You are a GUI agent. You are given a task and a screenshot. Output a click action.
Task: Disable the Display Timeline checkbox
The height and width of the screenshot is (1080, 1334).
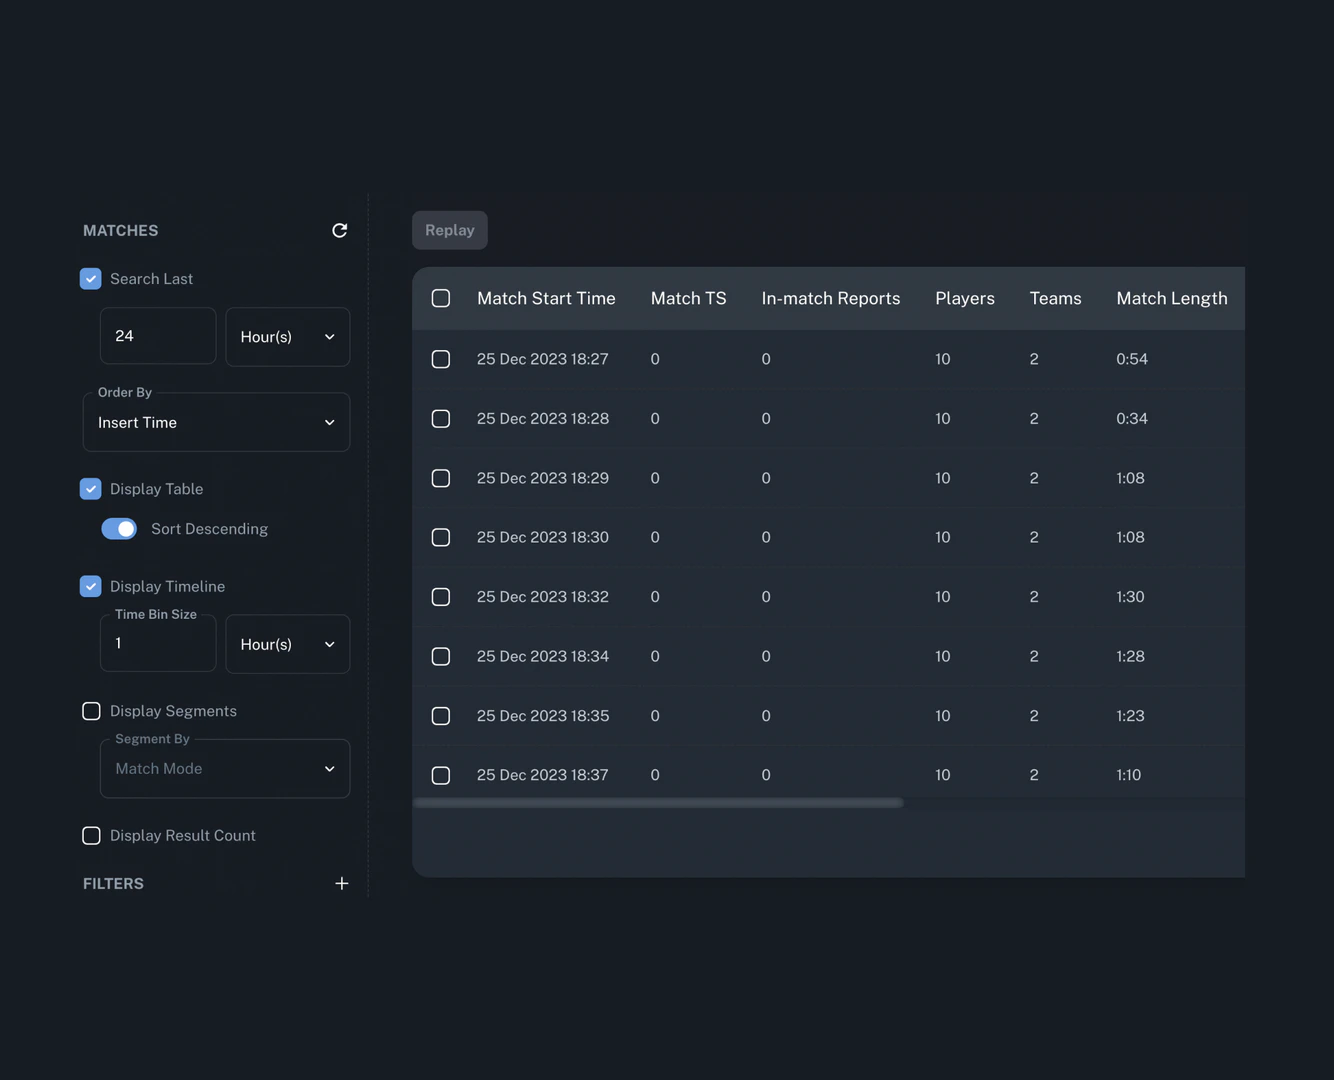click(x=91, y=587)
